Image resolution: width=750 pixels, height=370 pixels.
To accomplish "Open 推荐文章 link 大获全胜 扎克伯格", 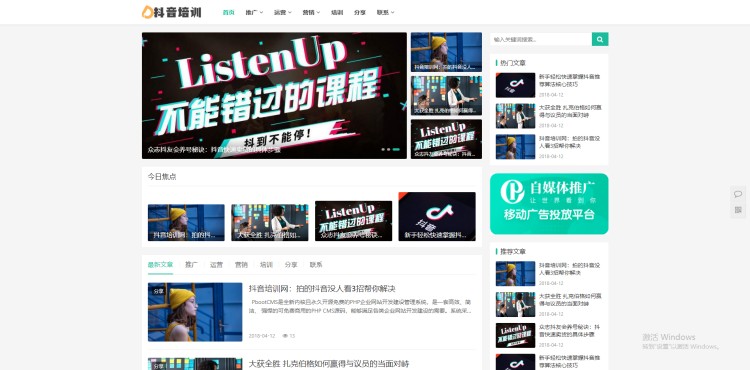I will point(570,300).
